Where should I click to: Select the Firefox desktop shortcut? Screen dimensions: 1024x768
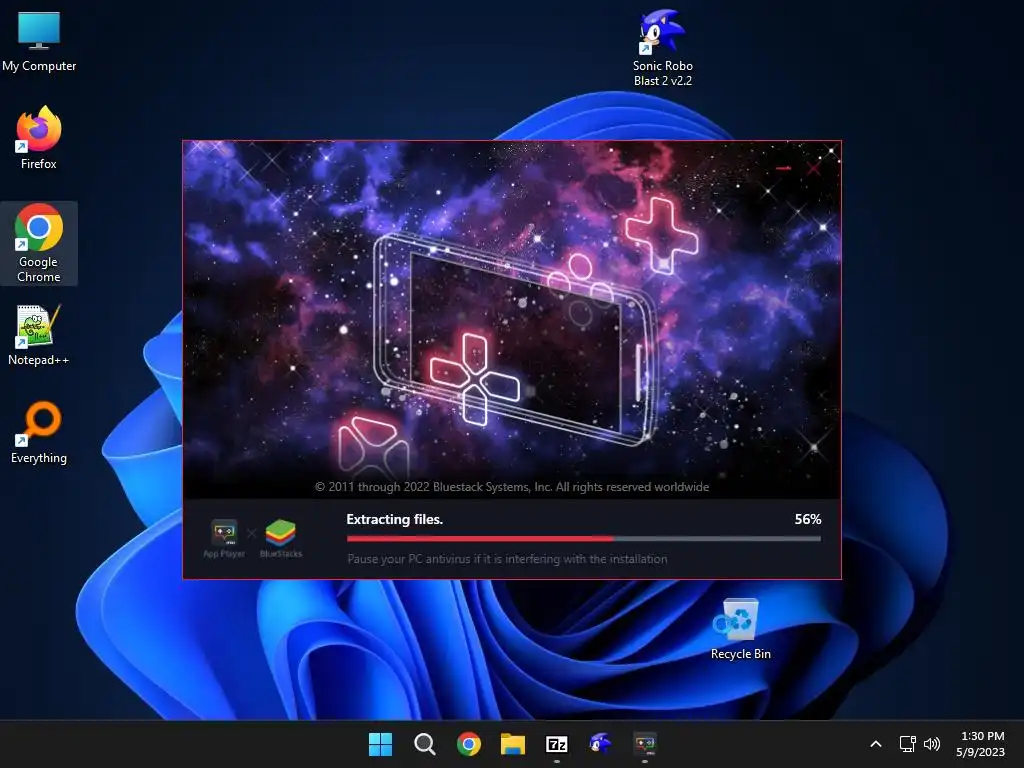point(39,138)
